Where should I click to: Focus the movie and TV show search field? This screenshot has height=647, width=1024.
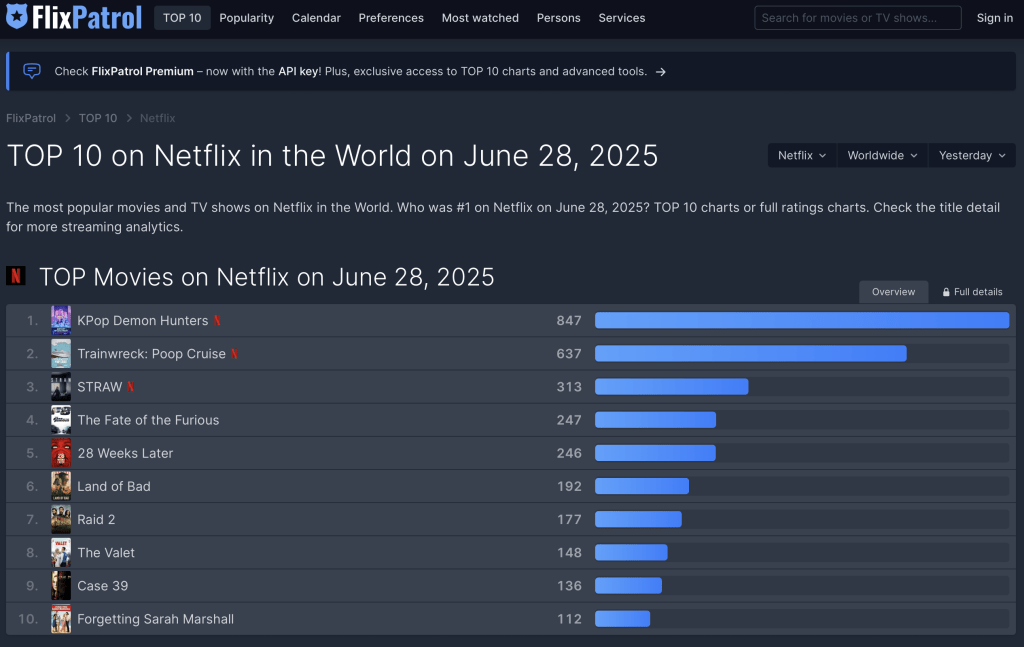coord(857,18)
